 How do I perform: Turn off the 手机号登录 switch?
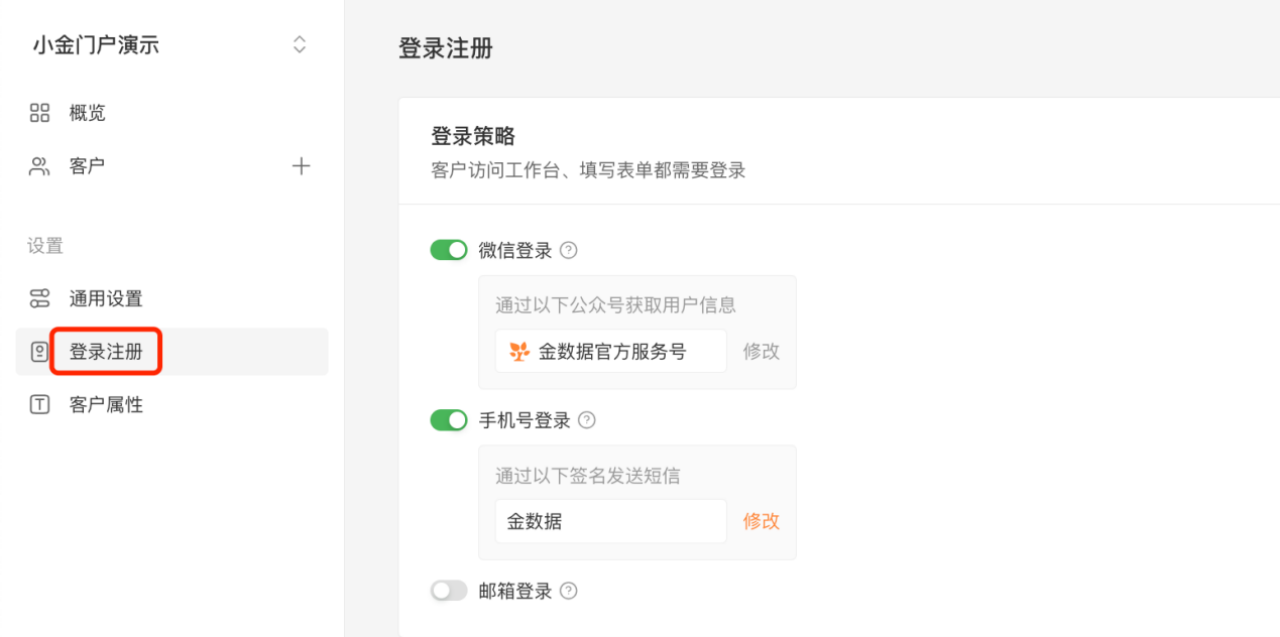point(449,420)
